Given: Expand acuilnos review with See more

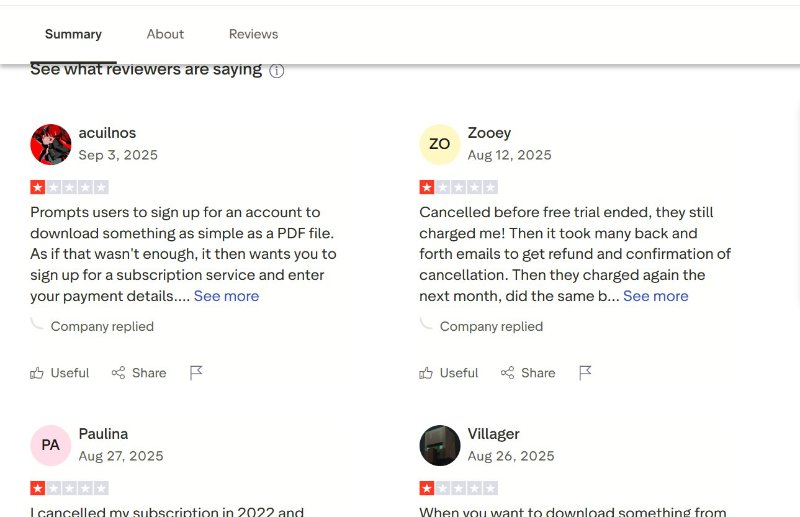Looking at the screenshot, I should pos(227,296).
